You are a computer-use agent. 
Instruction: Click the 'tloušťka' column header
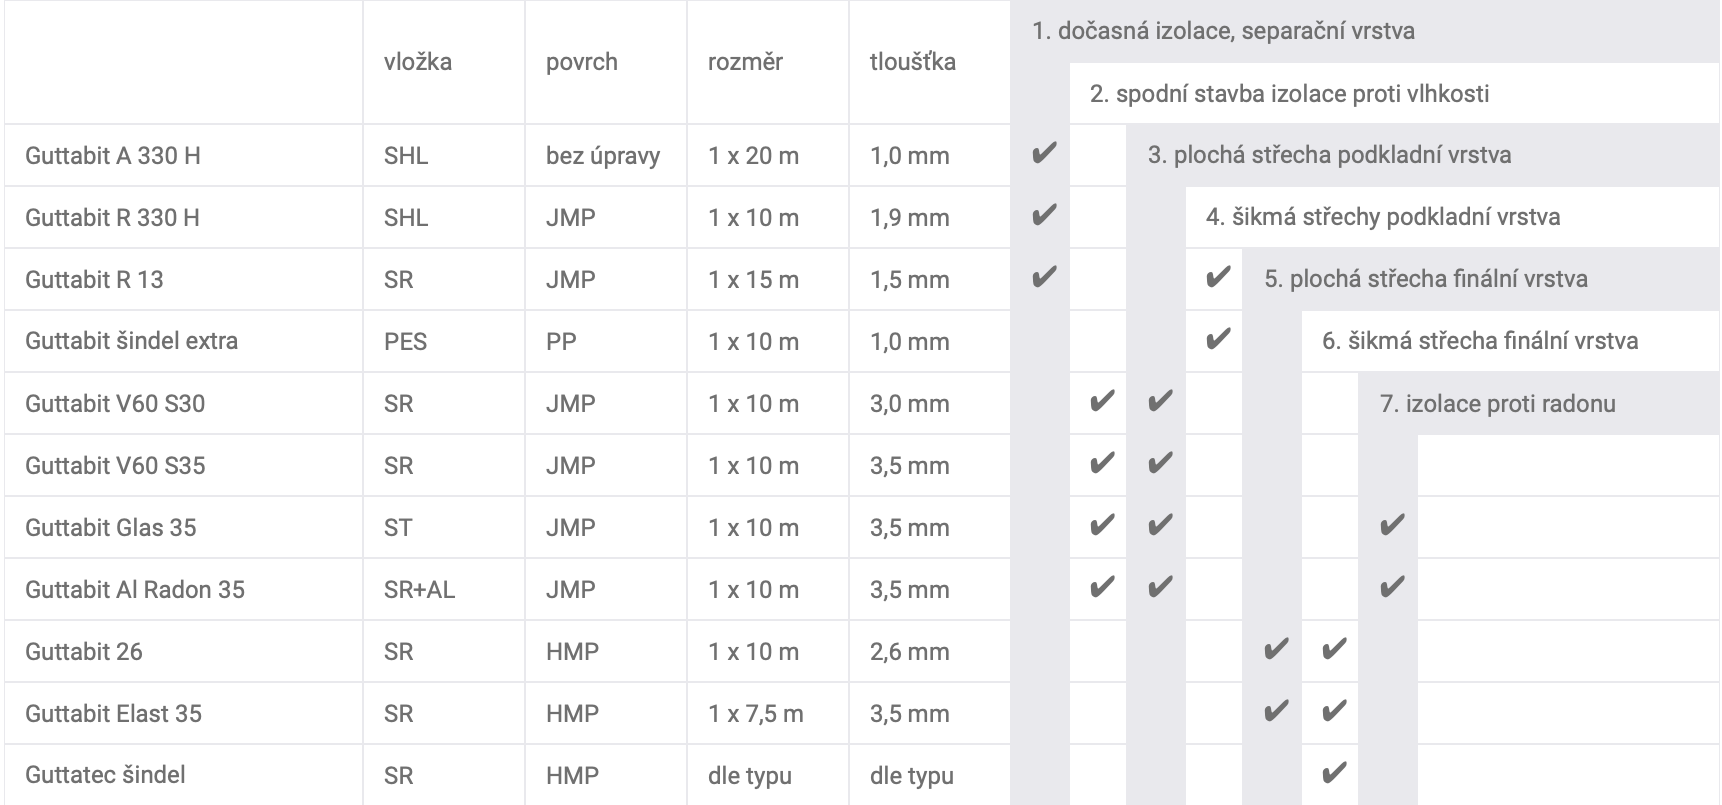(x=913, y=62)
